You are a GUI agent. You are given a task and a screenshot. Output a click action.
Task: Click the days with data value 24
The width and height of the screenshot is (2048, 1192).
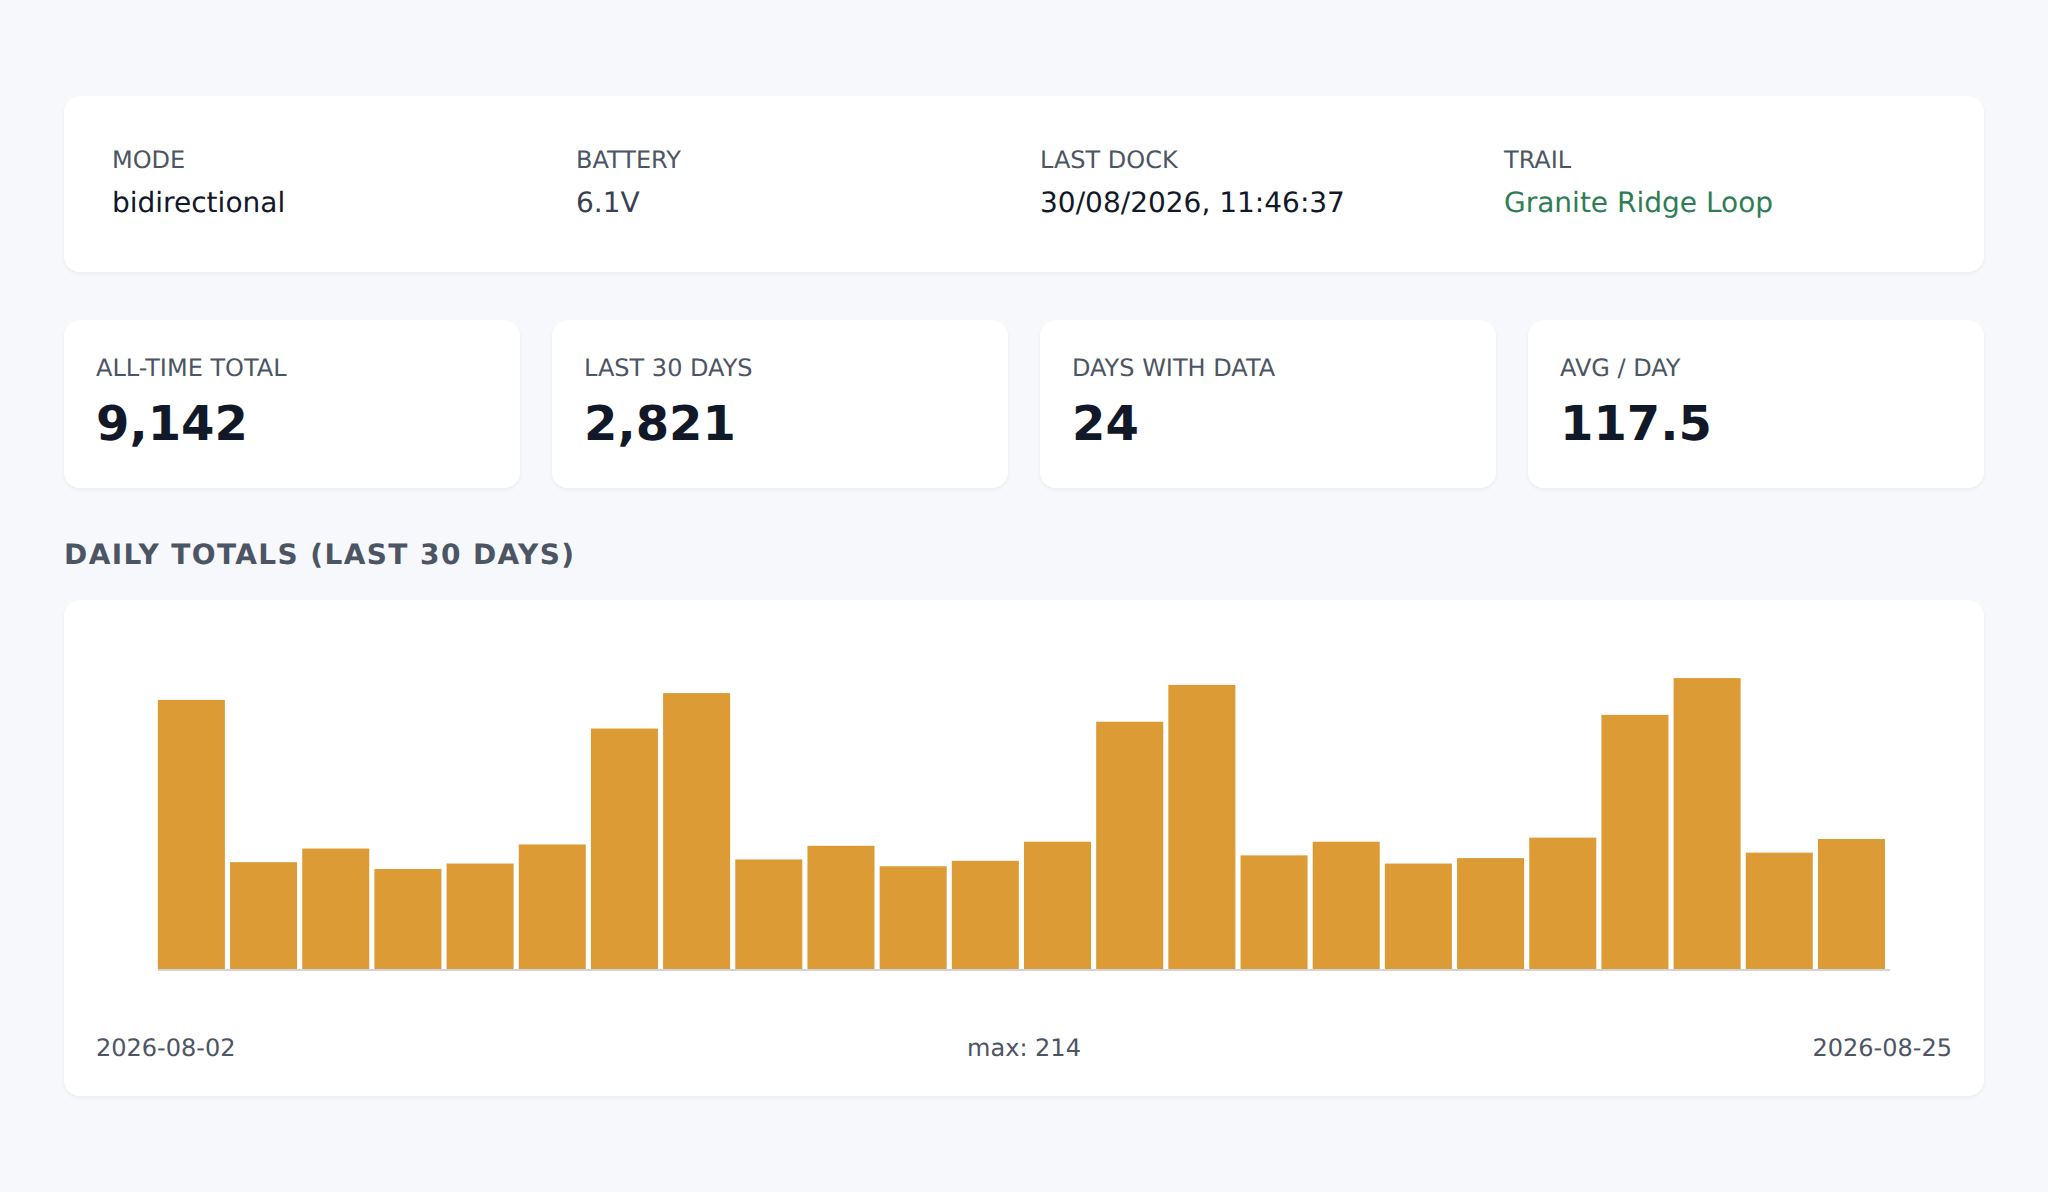point(1105,423)
